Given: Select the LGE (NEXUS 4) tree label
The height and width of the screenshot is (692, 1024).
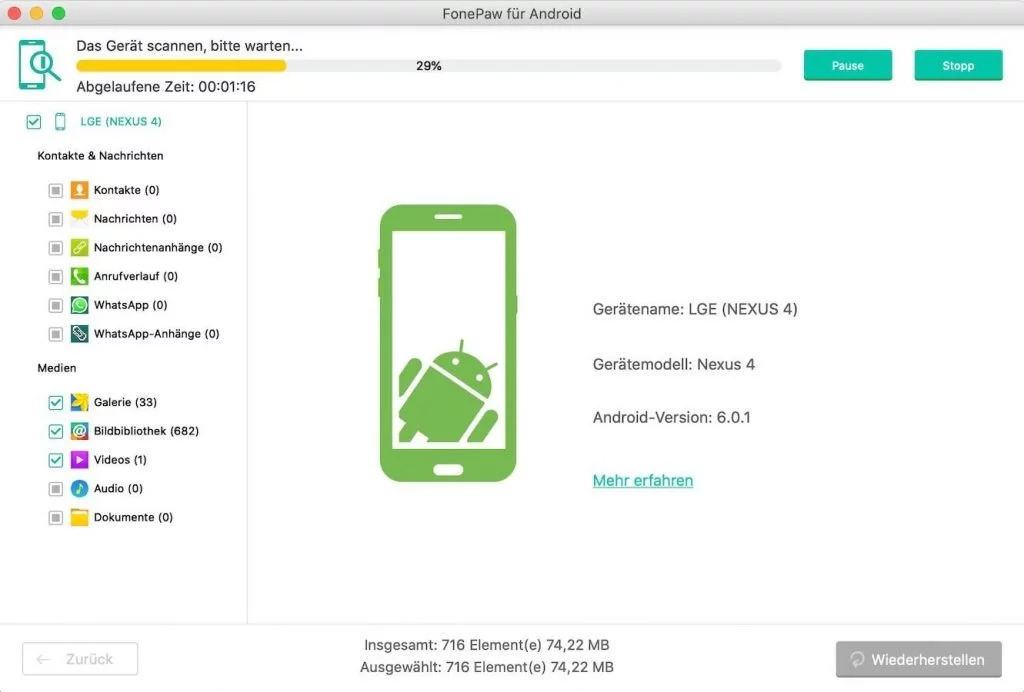Looking at the screenshot, I should [121, 121].
